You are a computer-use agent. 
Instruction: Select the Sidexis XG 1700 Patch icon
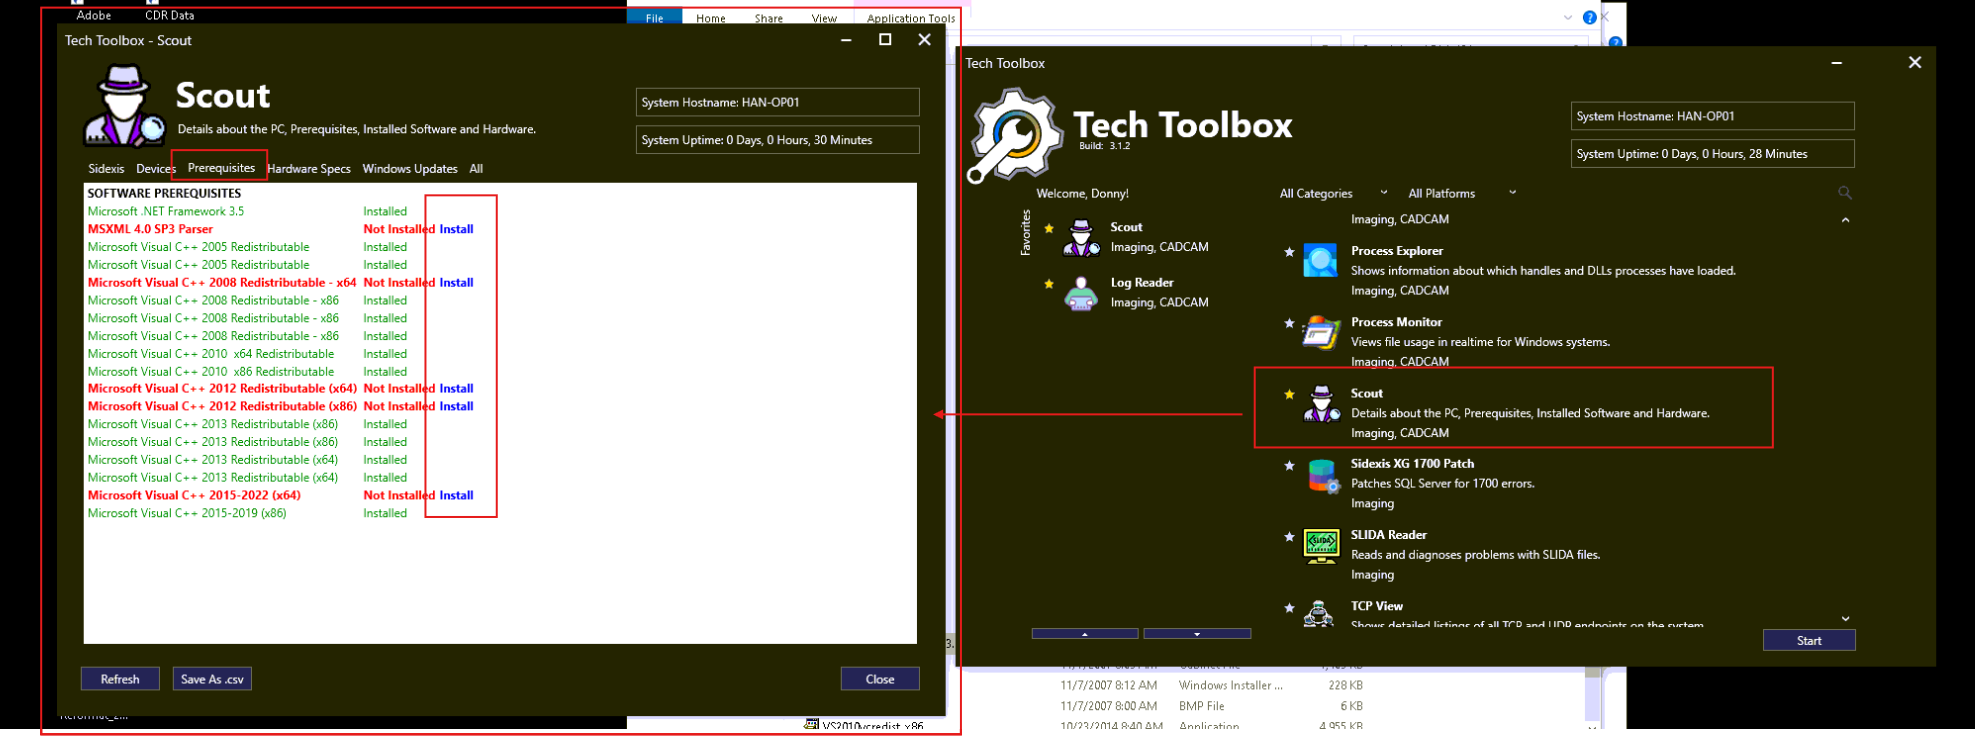[x=1322, y=477]
